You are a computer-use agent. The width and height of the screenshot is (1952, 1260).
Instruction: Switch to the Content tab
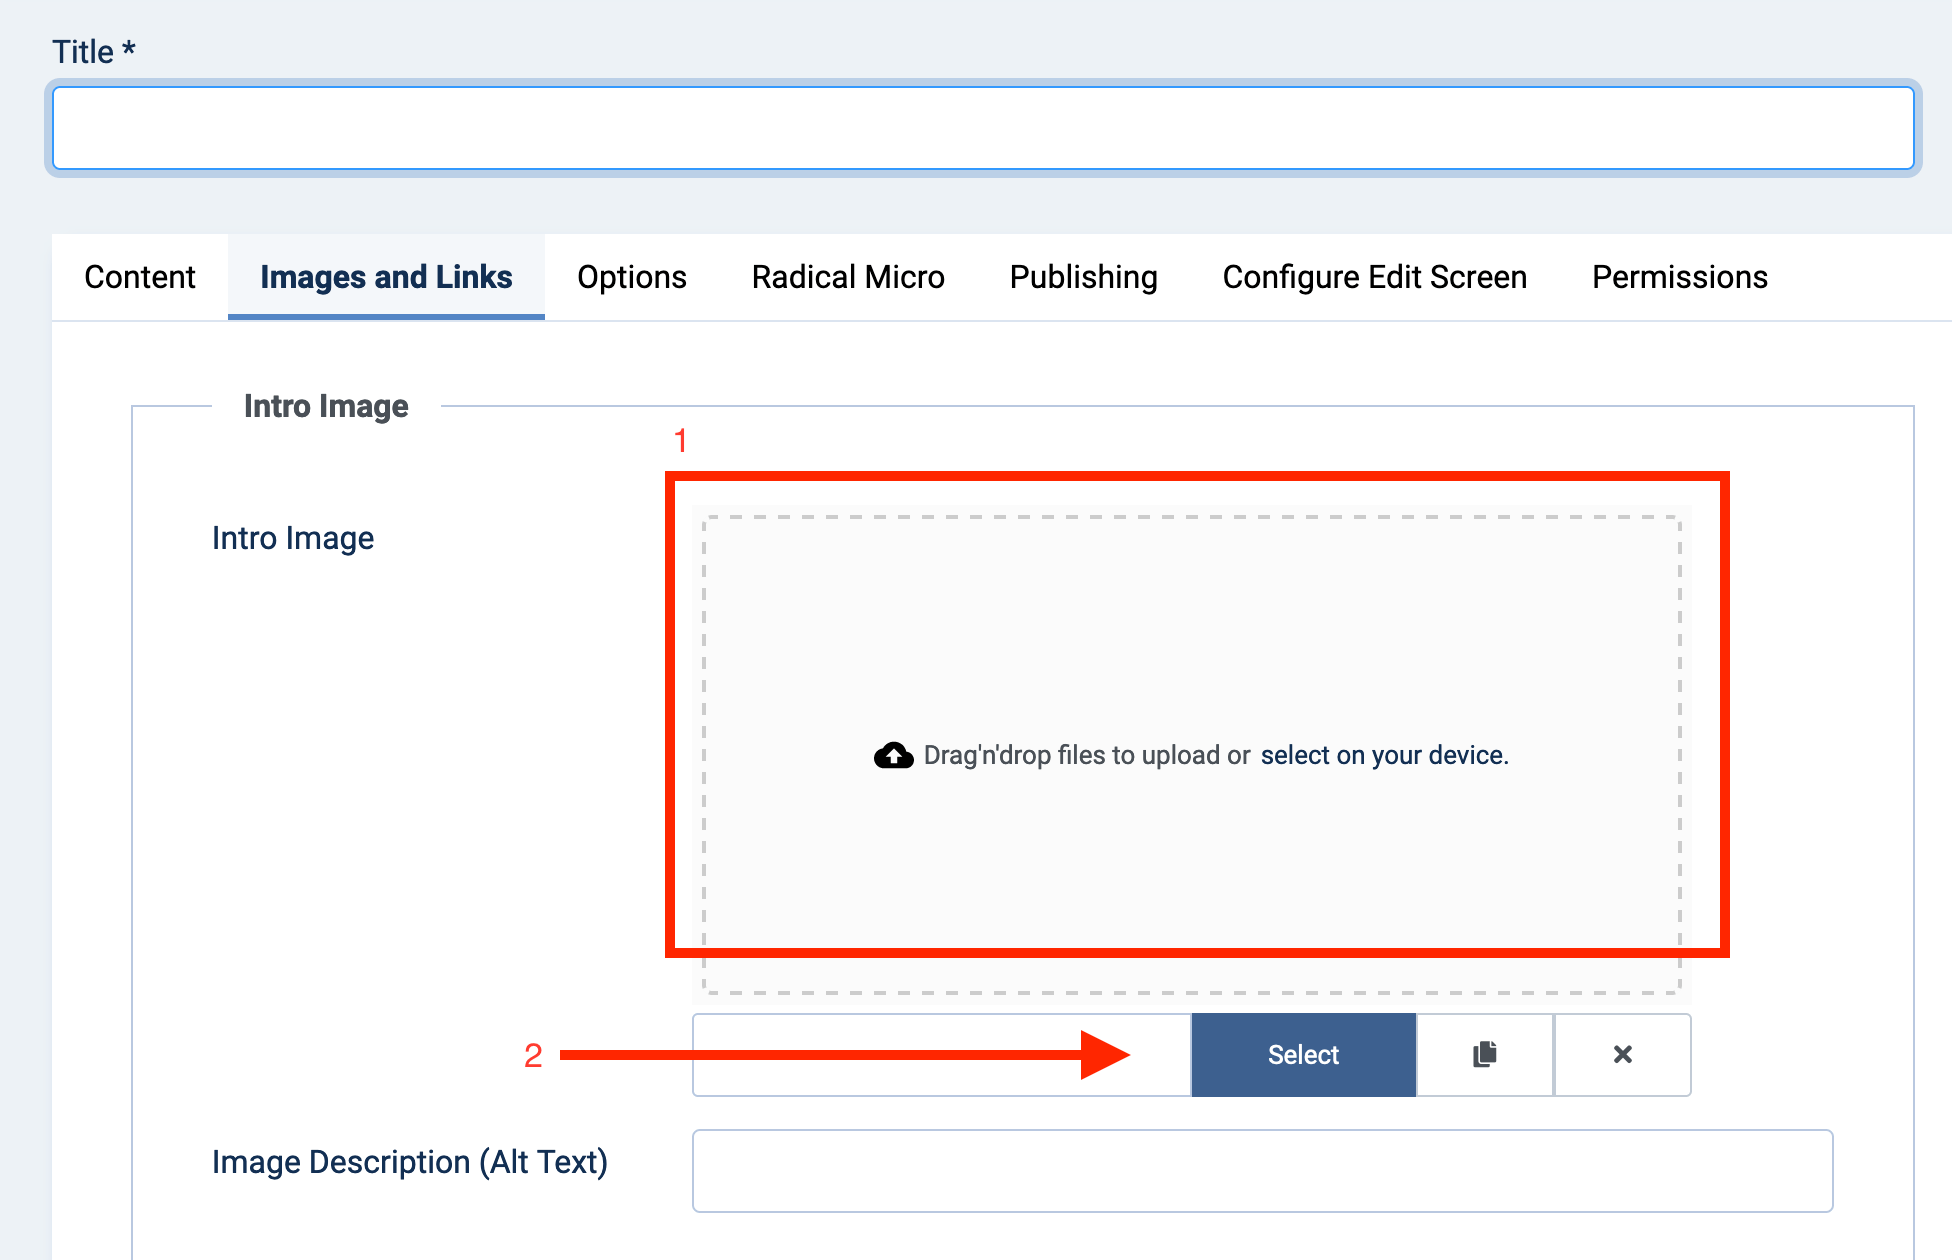(139, 277)
